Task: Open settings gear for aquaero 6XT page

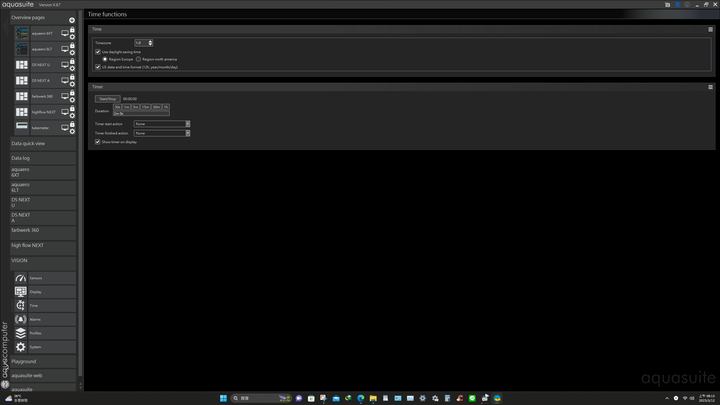Action: [x=72, y=37]
